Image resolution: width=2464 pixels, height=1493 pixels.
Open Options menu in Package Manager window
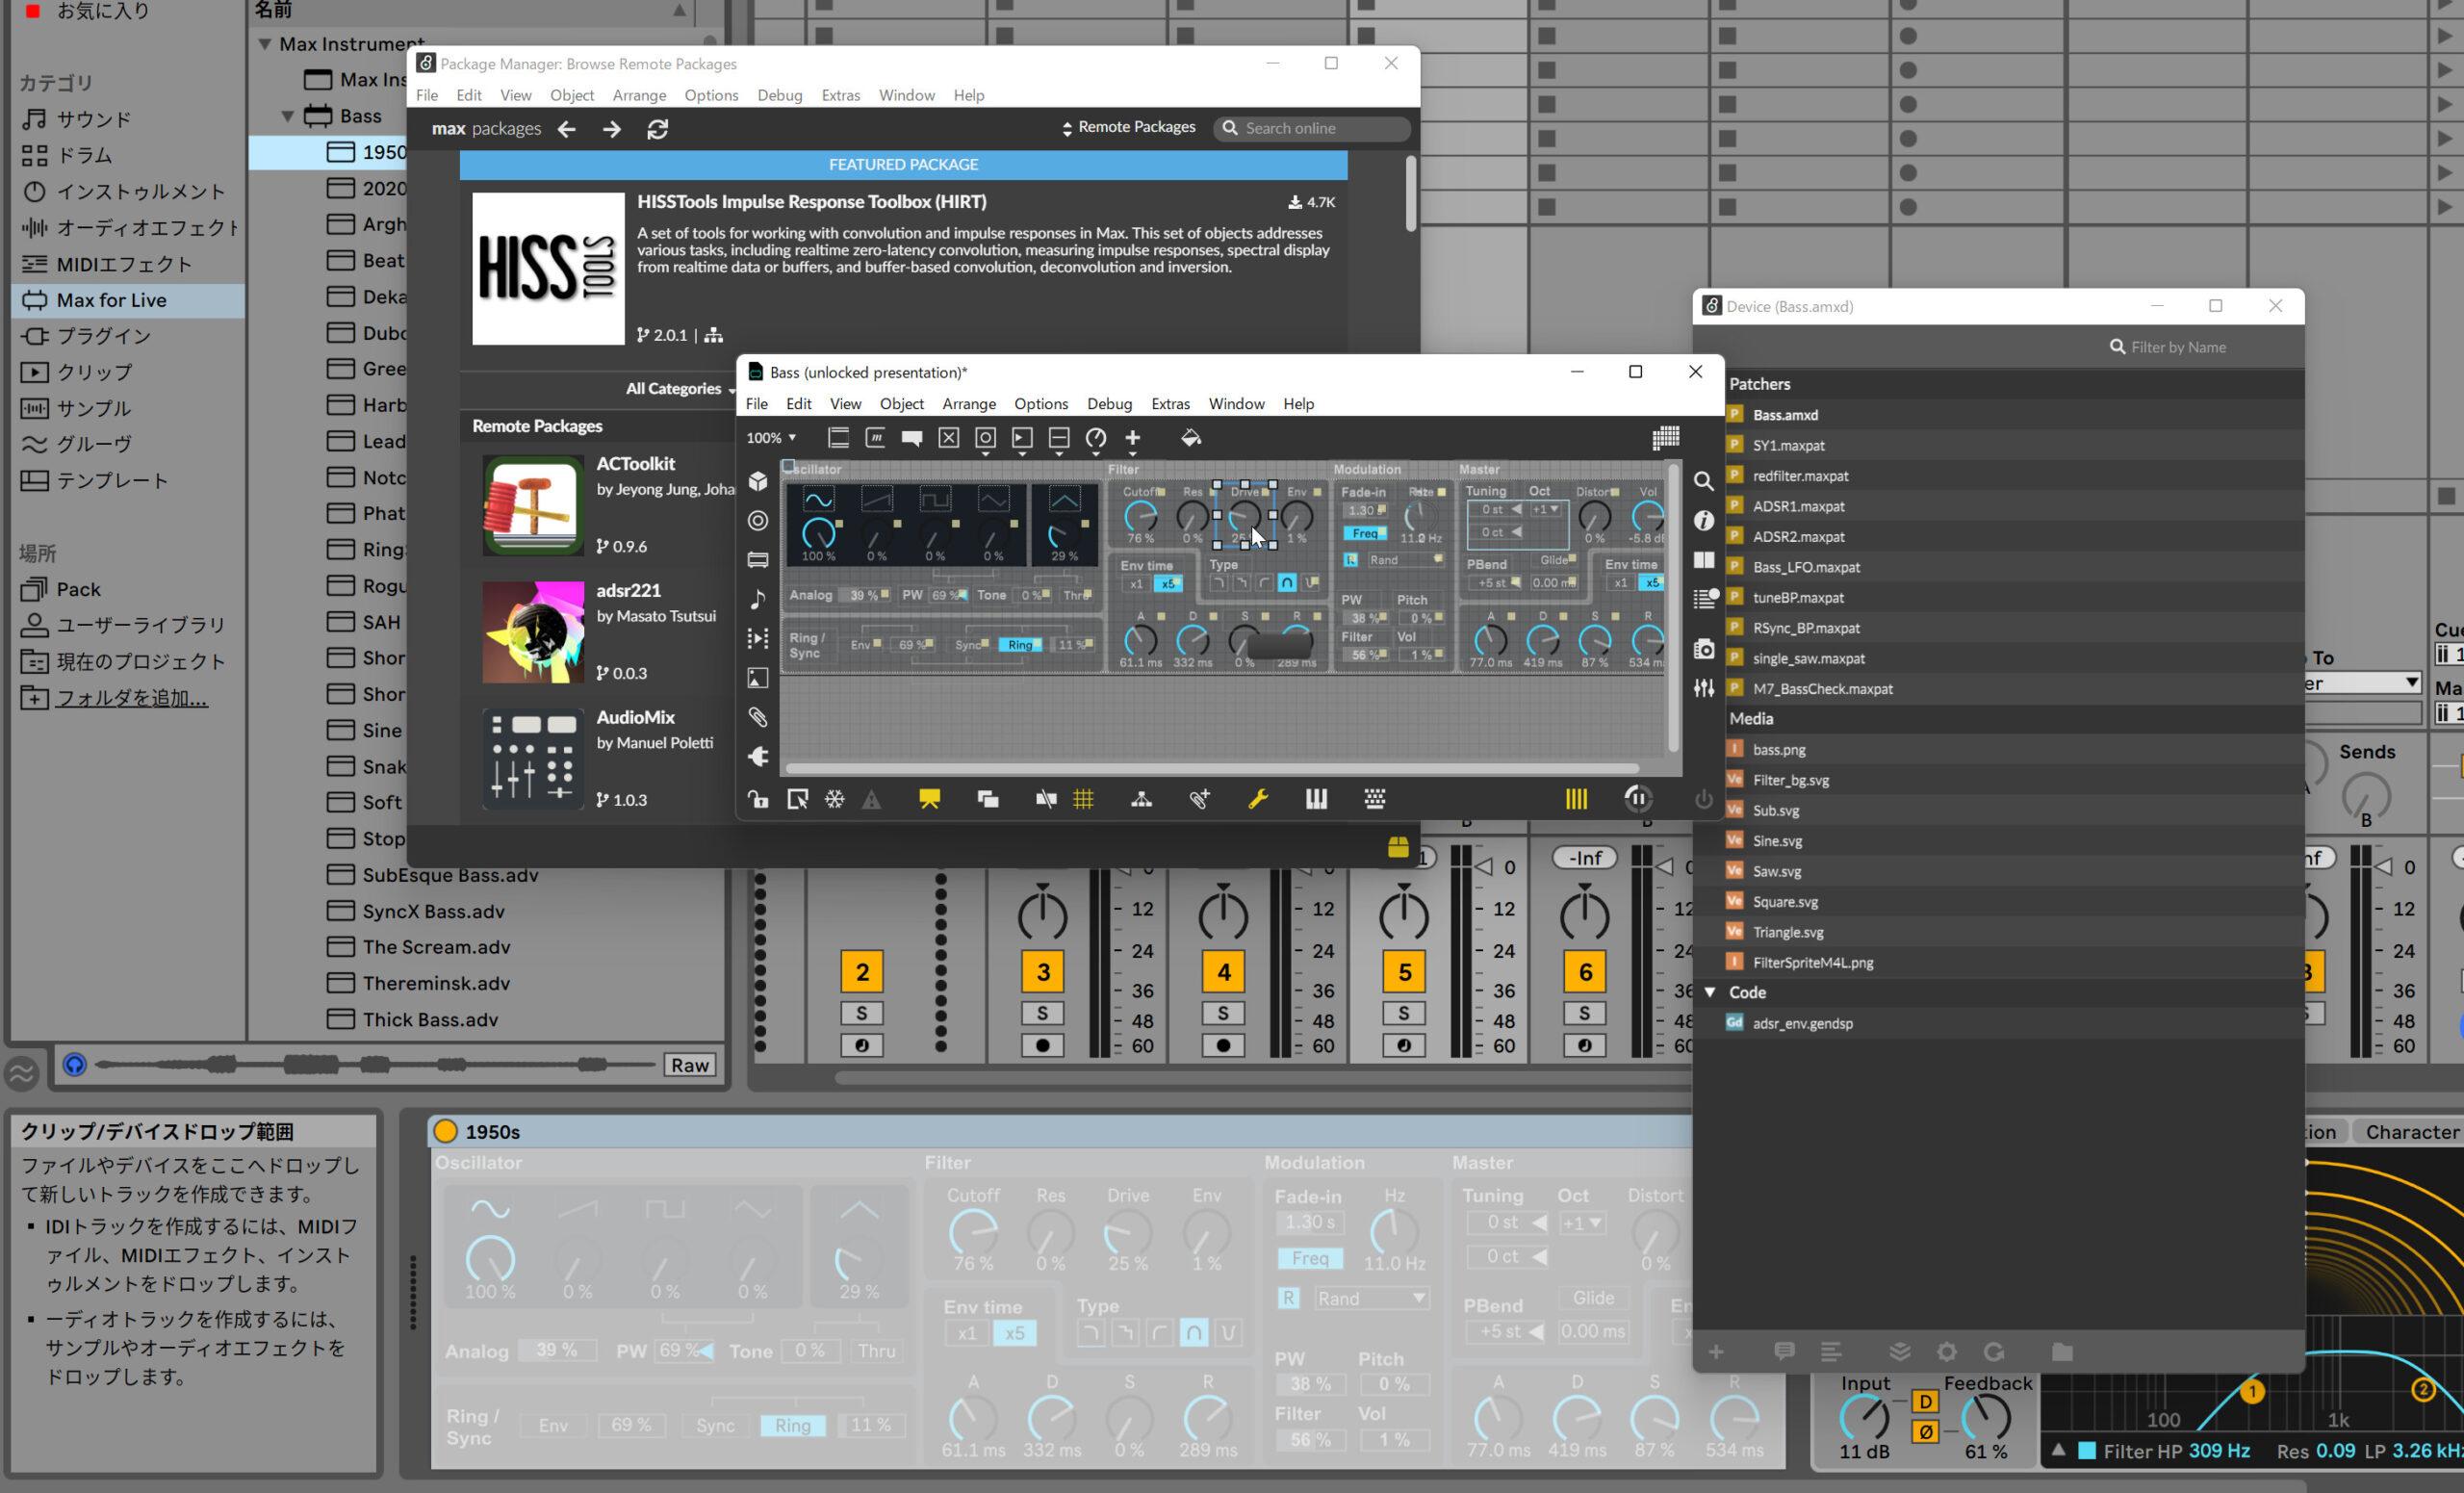[x=711, y=95]
